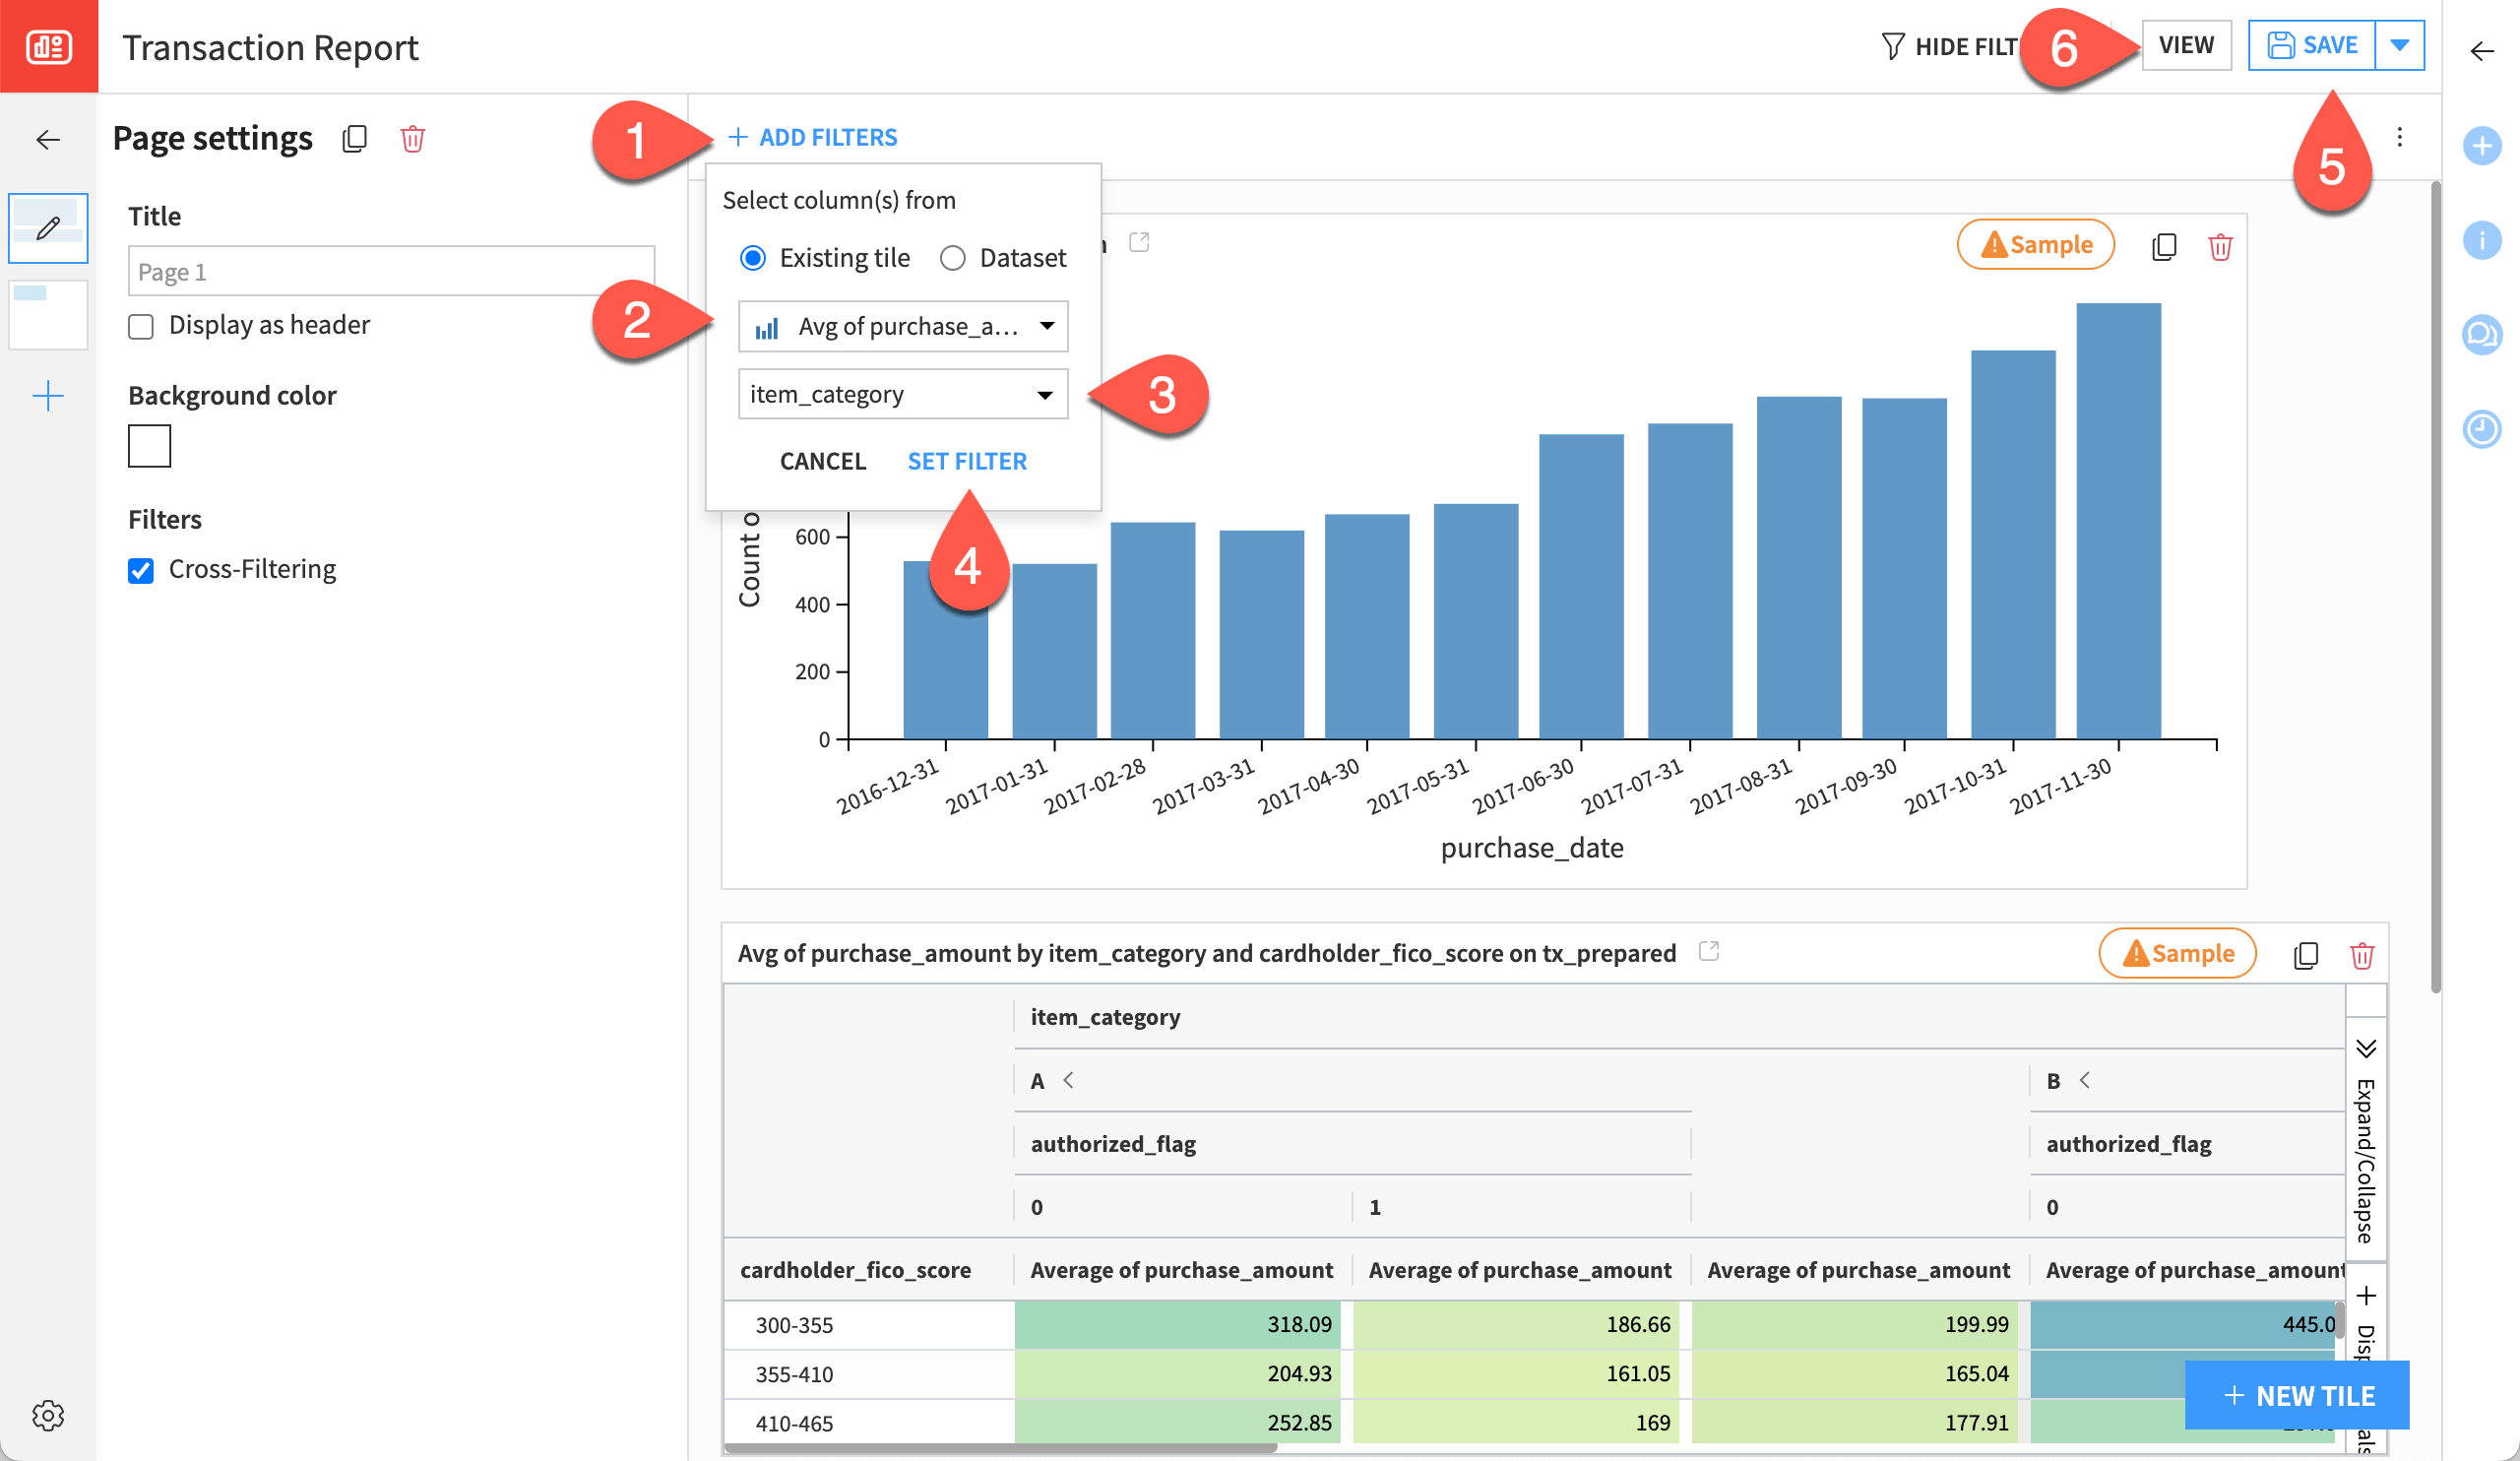Open the Background color swatch

149,446
